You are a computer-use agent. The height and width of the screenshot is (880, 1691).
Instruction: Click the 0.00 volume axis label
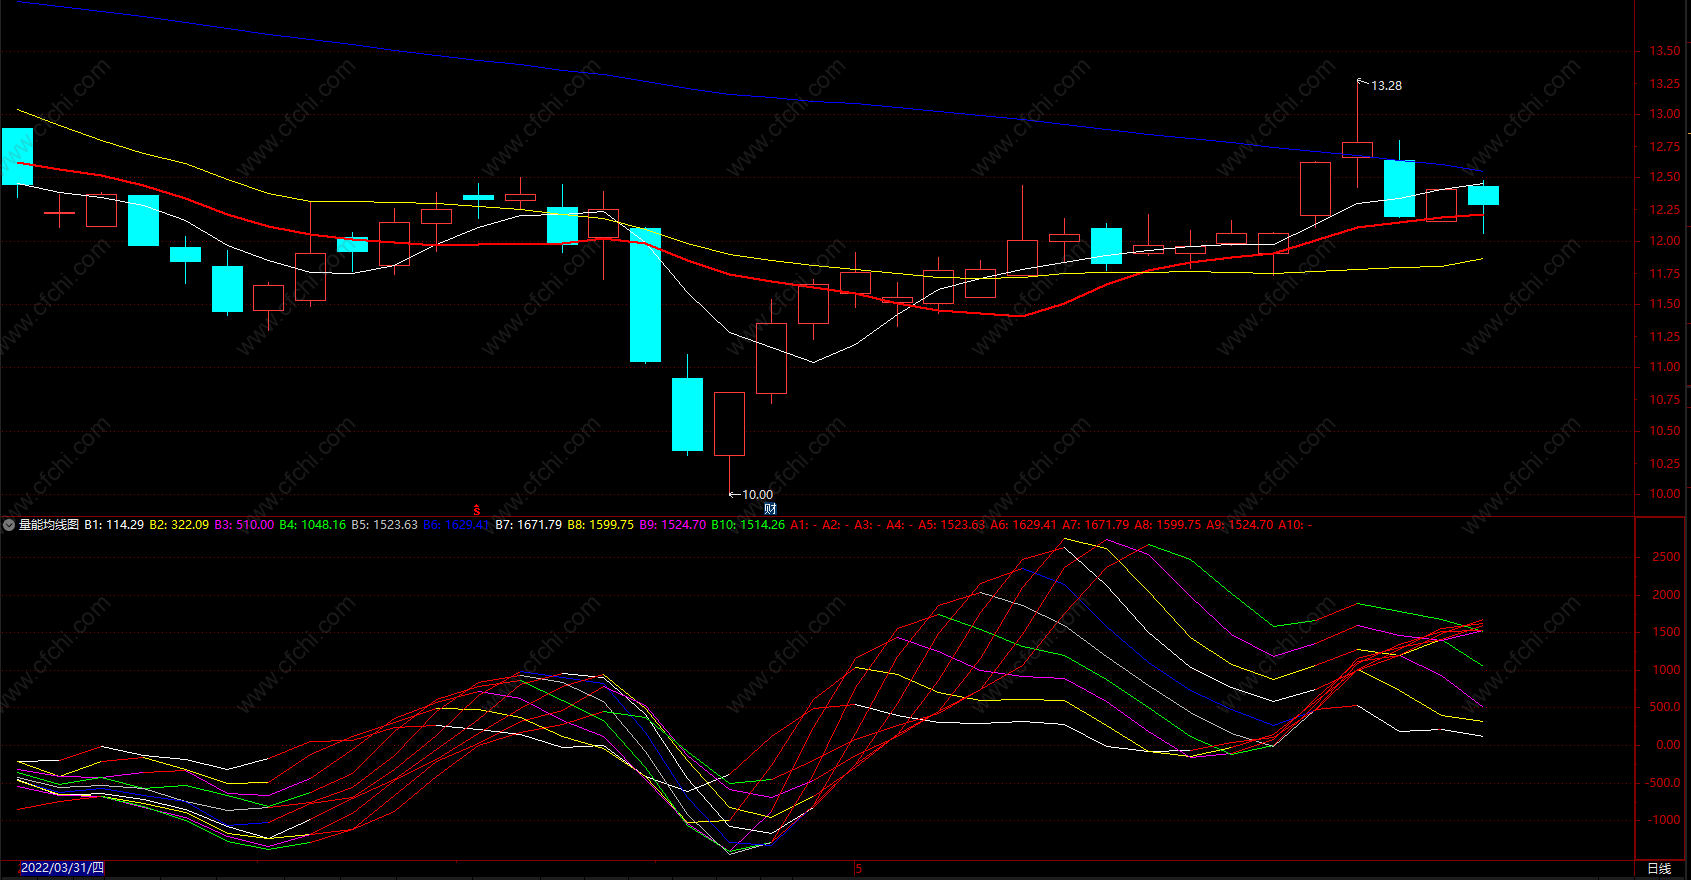1668,745
